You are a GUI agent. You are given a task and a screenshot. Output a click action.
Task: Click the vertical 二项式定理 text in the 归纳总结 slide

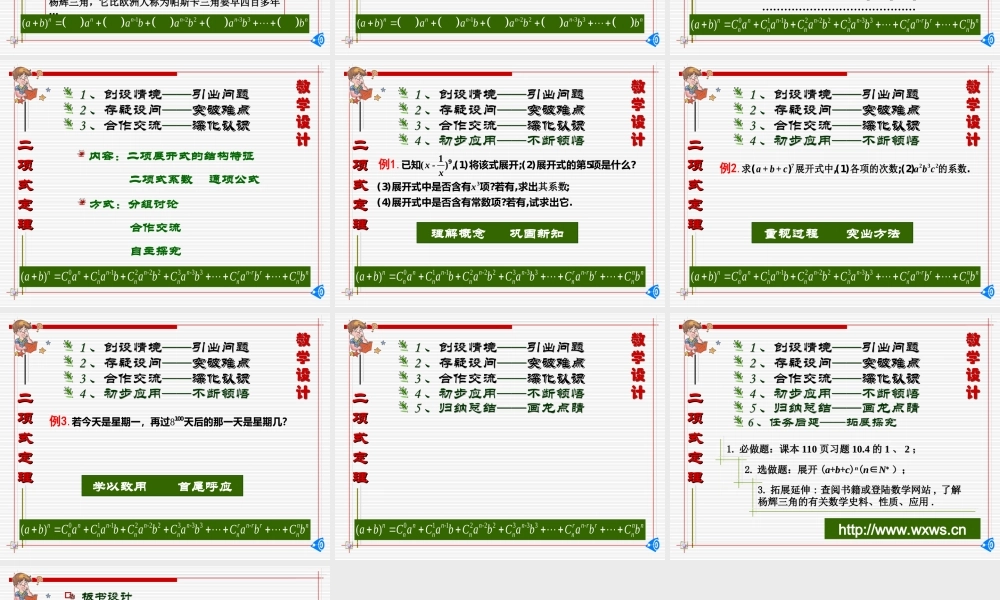pos(360,437)
